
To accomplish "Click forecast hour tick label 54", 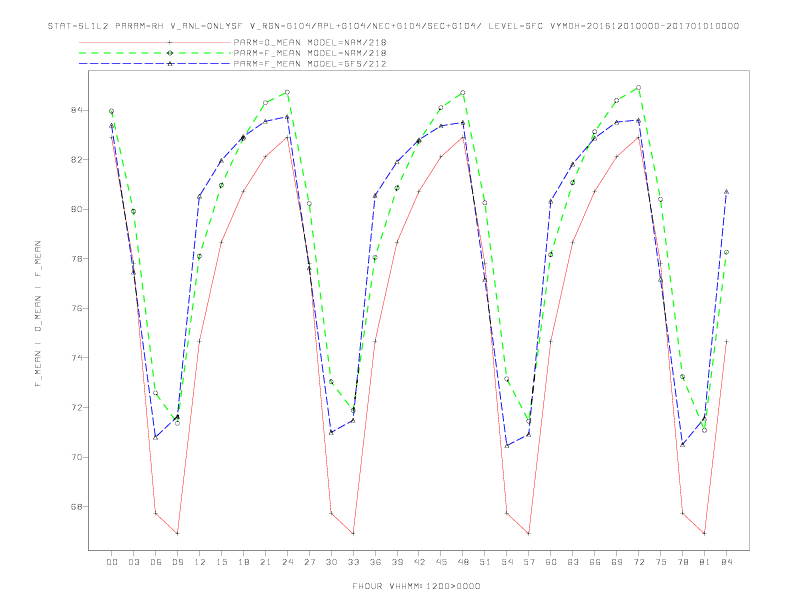I will coord(507,562).
